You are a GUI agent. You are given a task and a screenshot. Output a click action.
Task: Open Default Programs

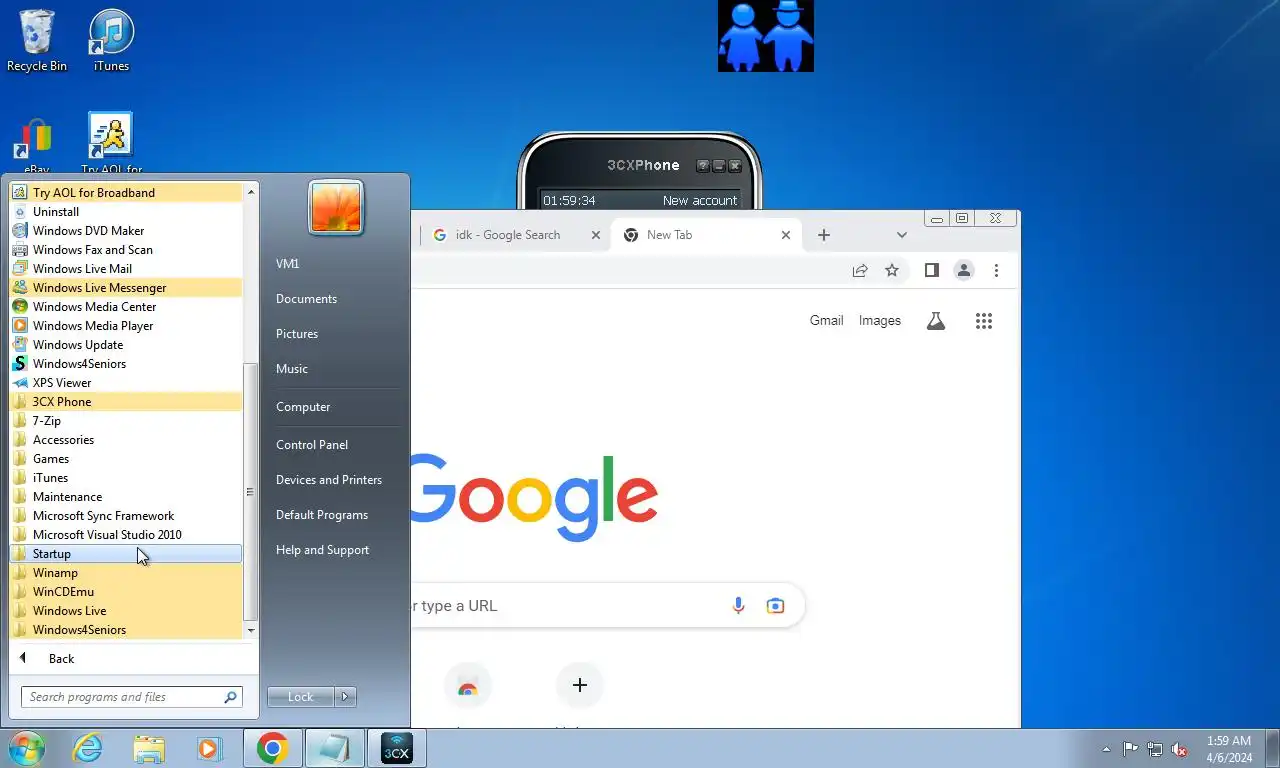[322, 514]
